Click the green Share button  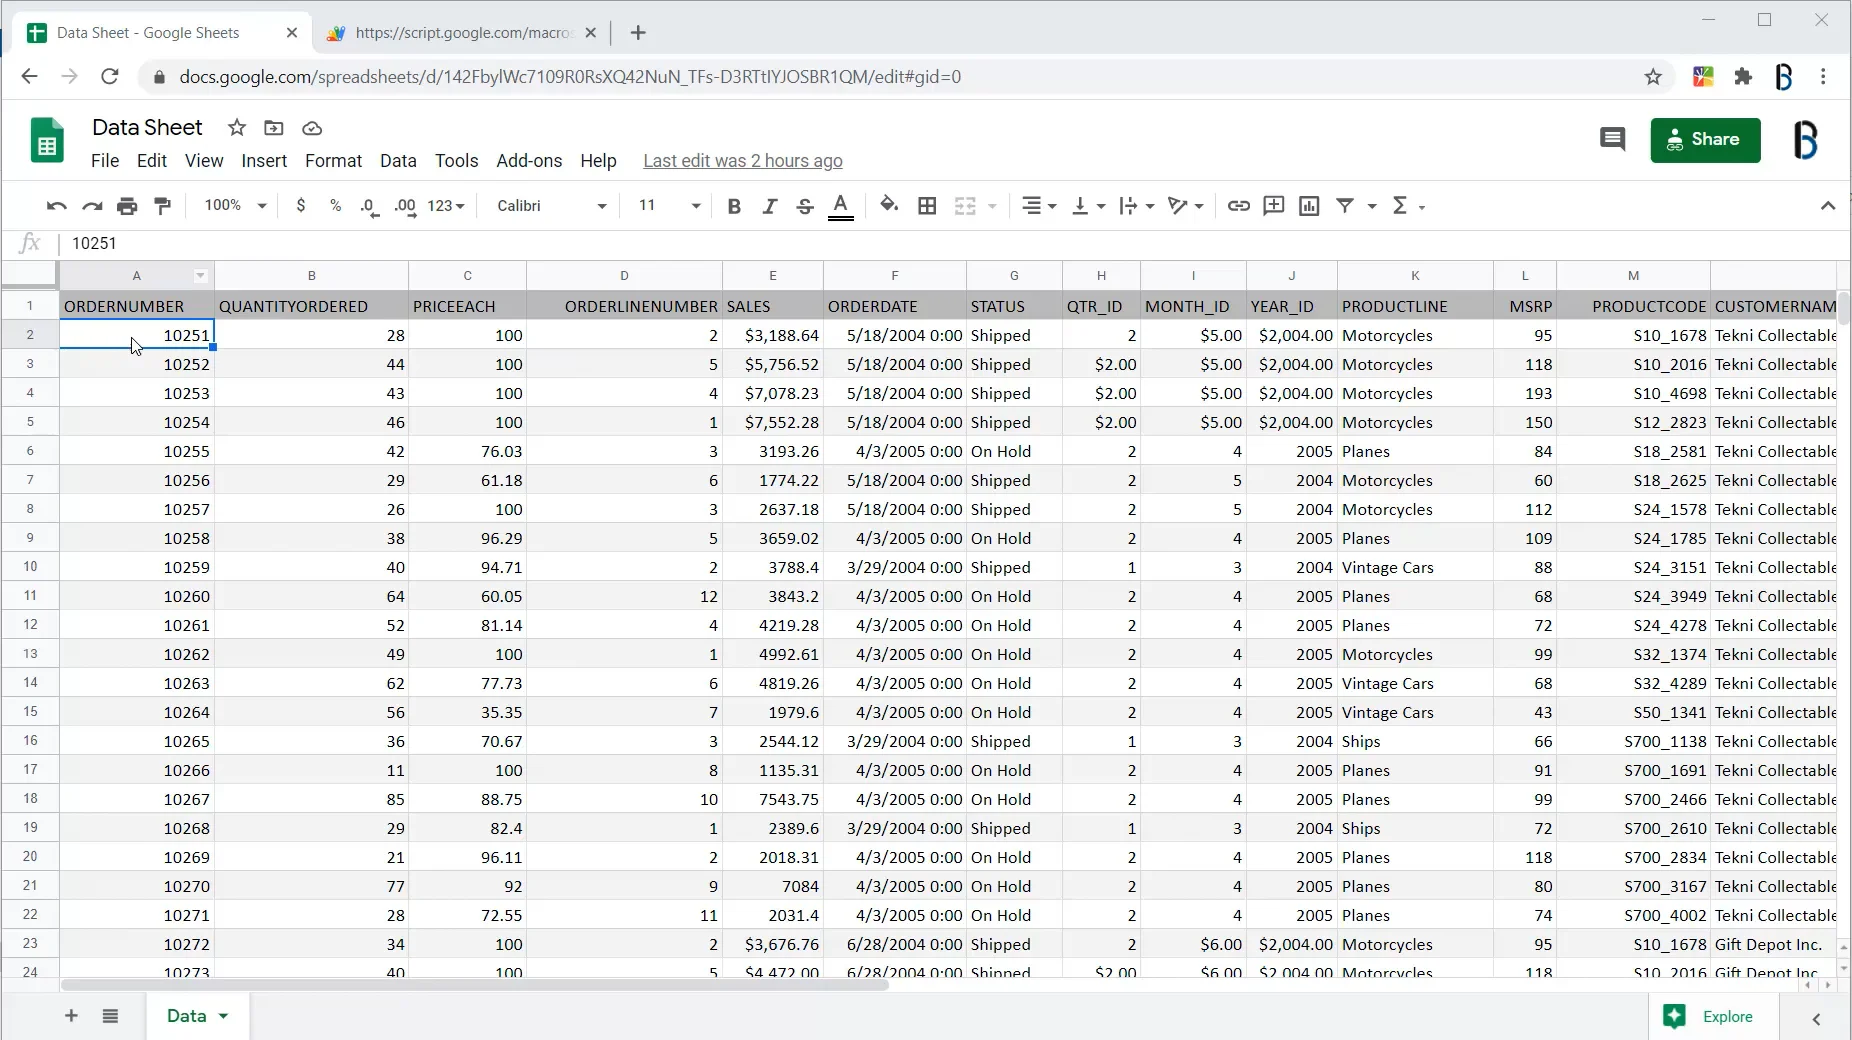[1705, 140]
